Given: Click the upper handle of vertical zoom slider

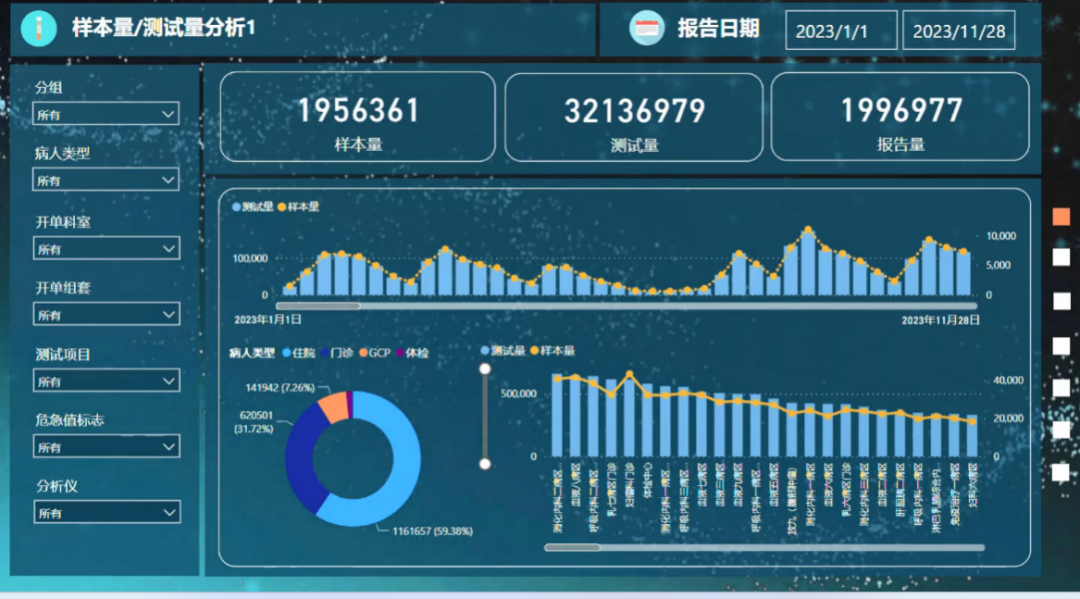Looking at the screenshot, I should click(485, 369).
